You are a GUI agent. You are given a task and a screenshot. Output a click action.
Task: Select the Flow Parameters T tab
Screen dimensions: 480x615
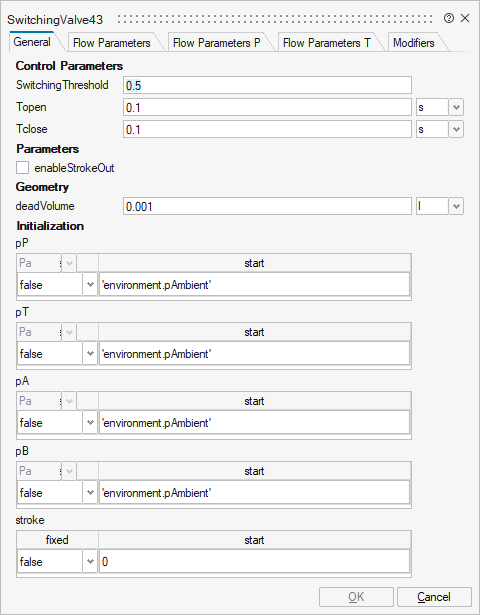click(x=327, y=43)
